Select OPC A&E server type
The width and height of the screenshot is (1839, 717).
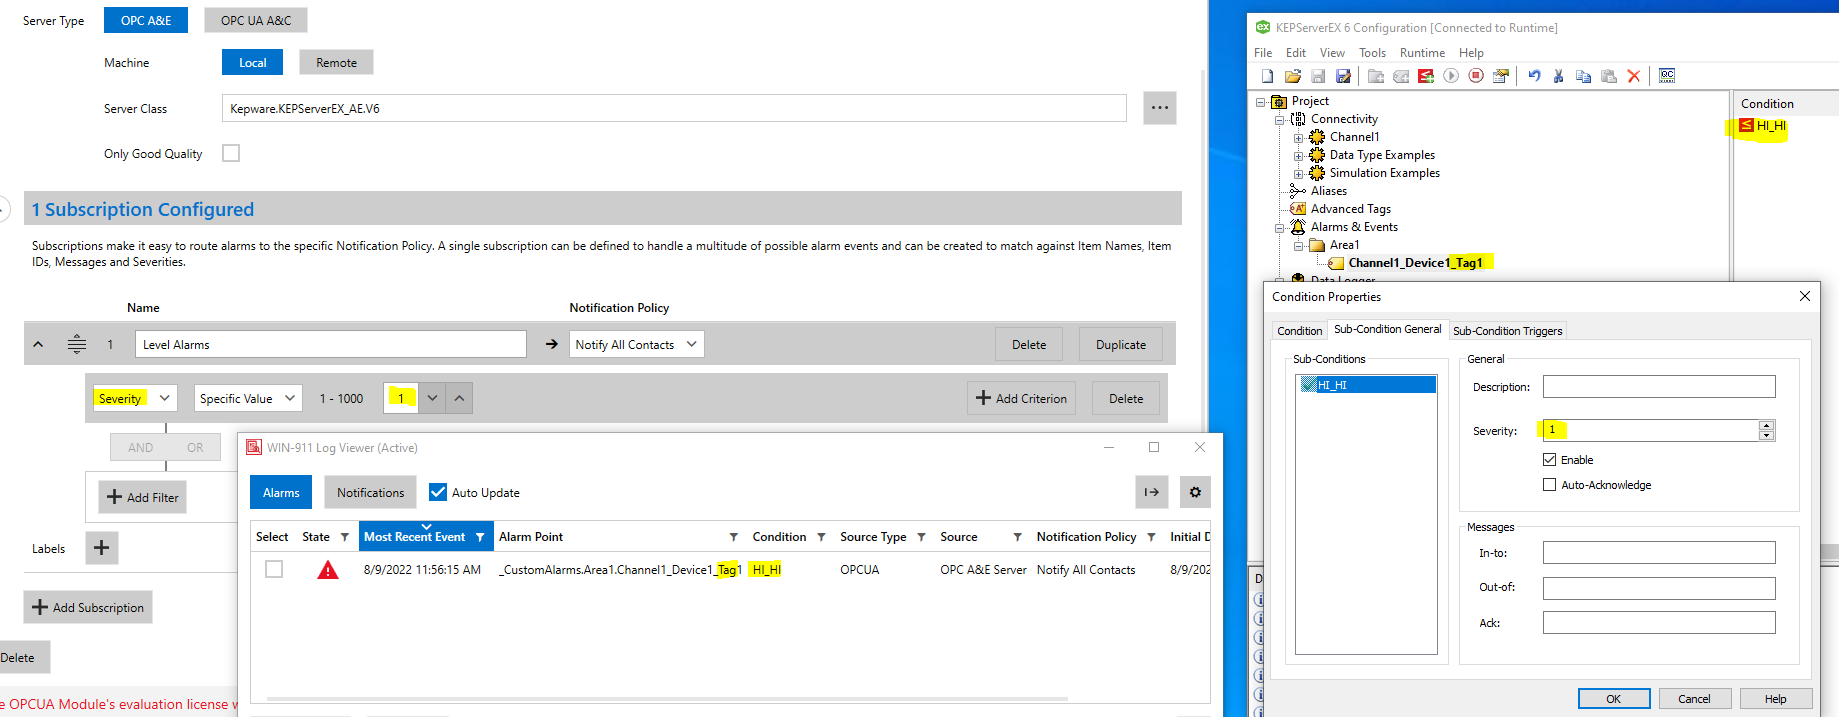146,20
